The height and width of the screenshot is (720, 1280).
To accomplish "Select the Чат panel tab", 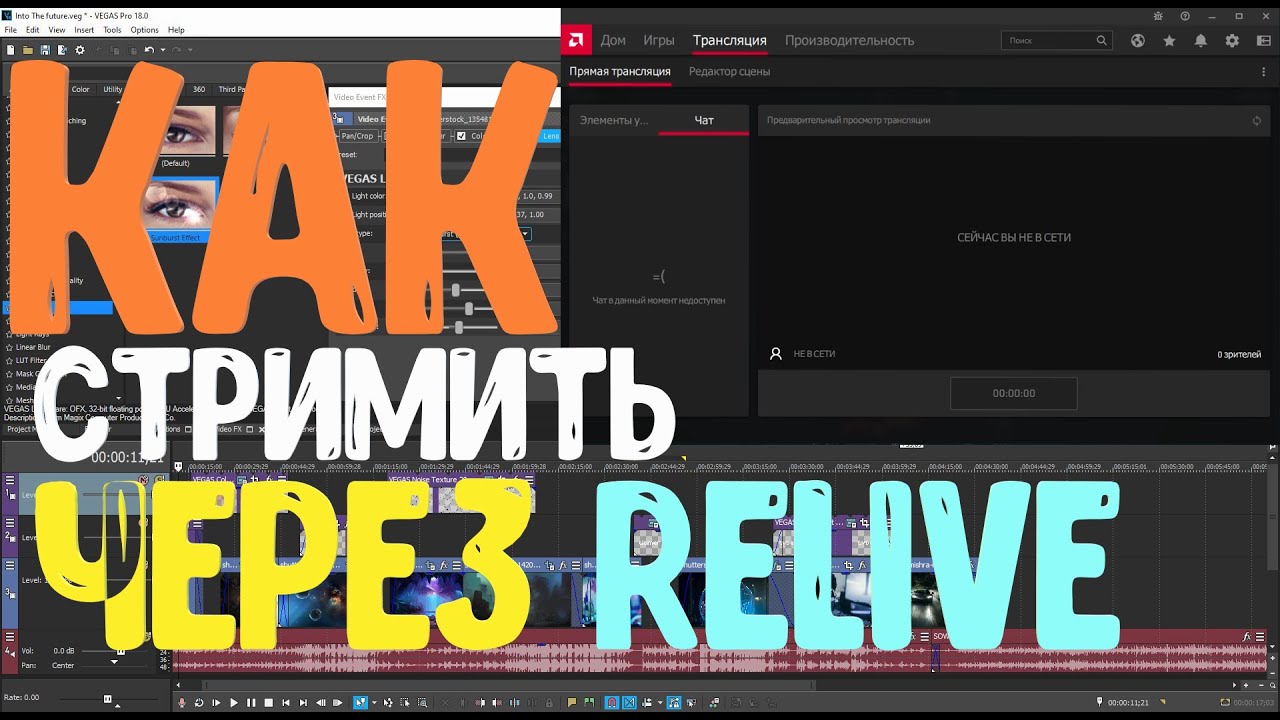I will (x=704, y=120).
